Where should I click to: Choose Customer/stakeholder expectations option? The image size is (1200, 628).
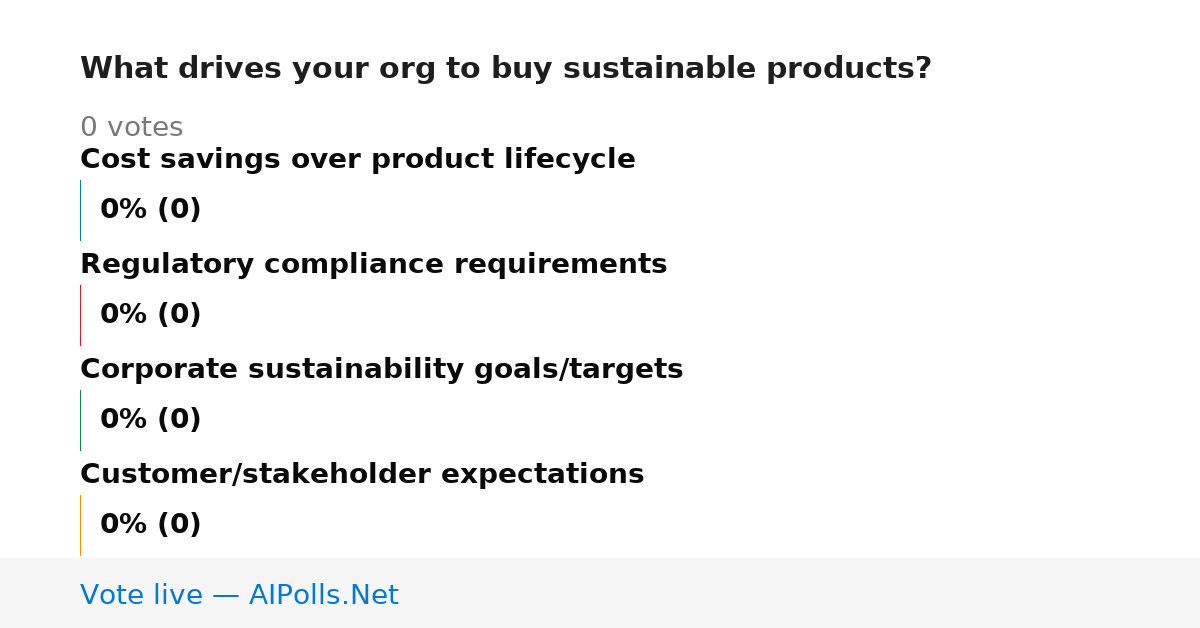coord(362,475)
